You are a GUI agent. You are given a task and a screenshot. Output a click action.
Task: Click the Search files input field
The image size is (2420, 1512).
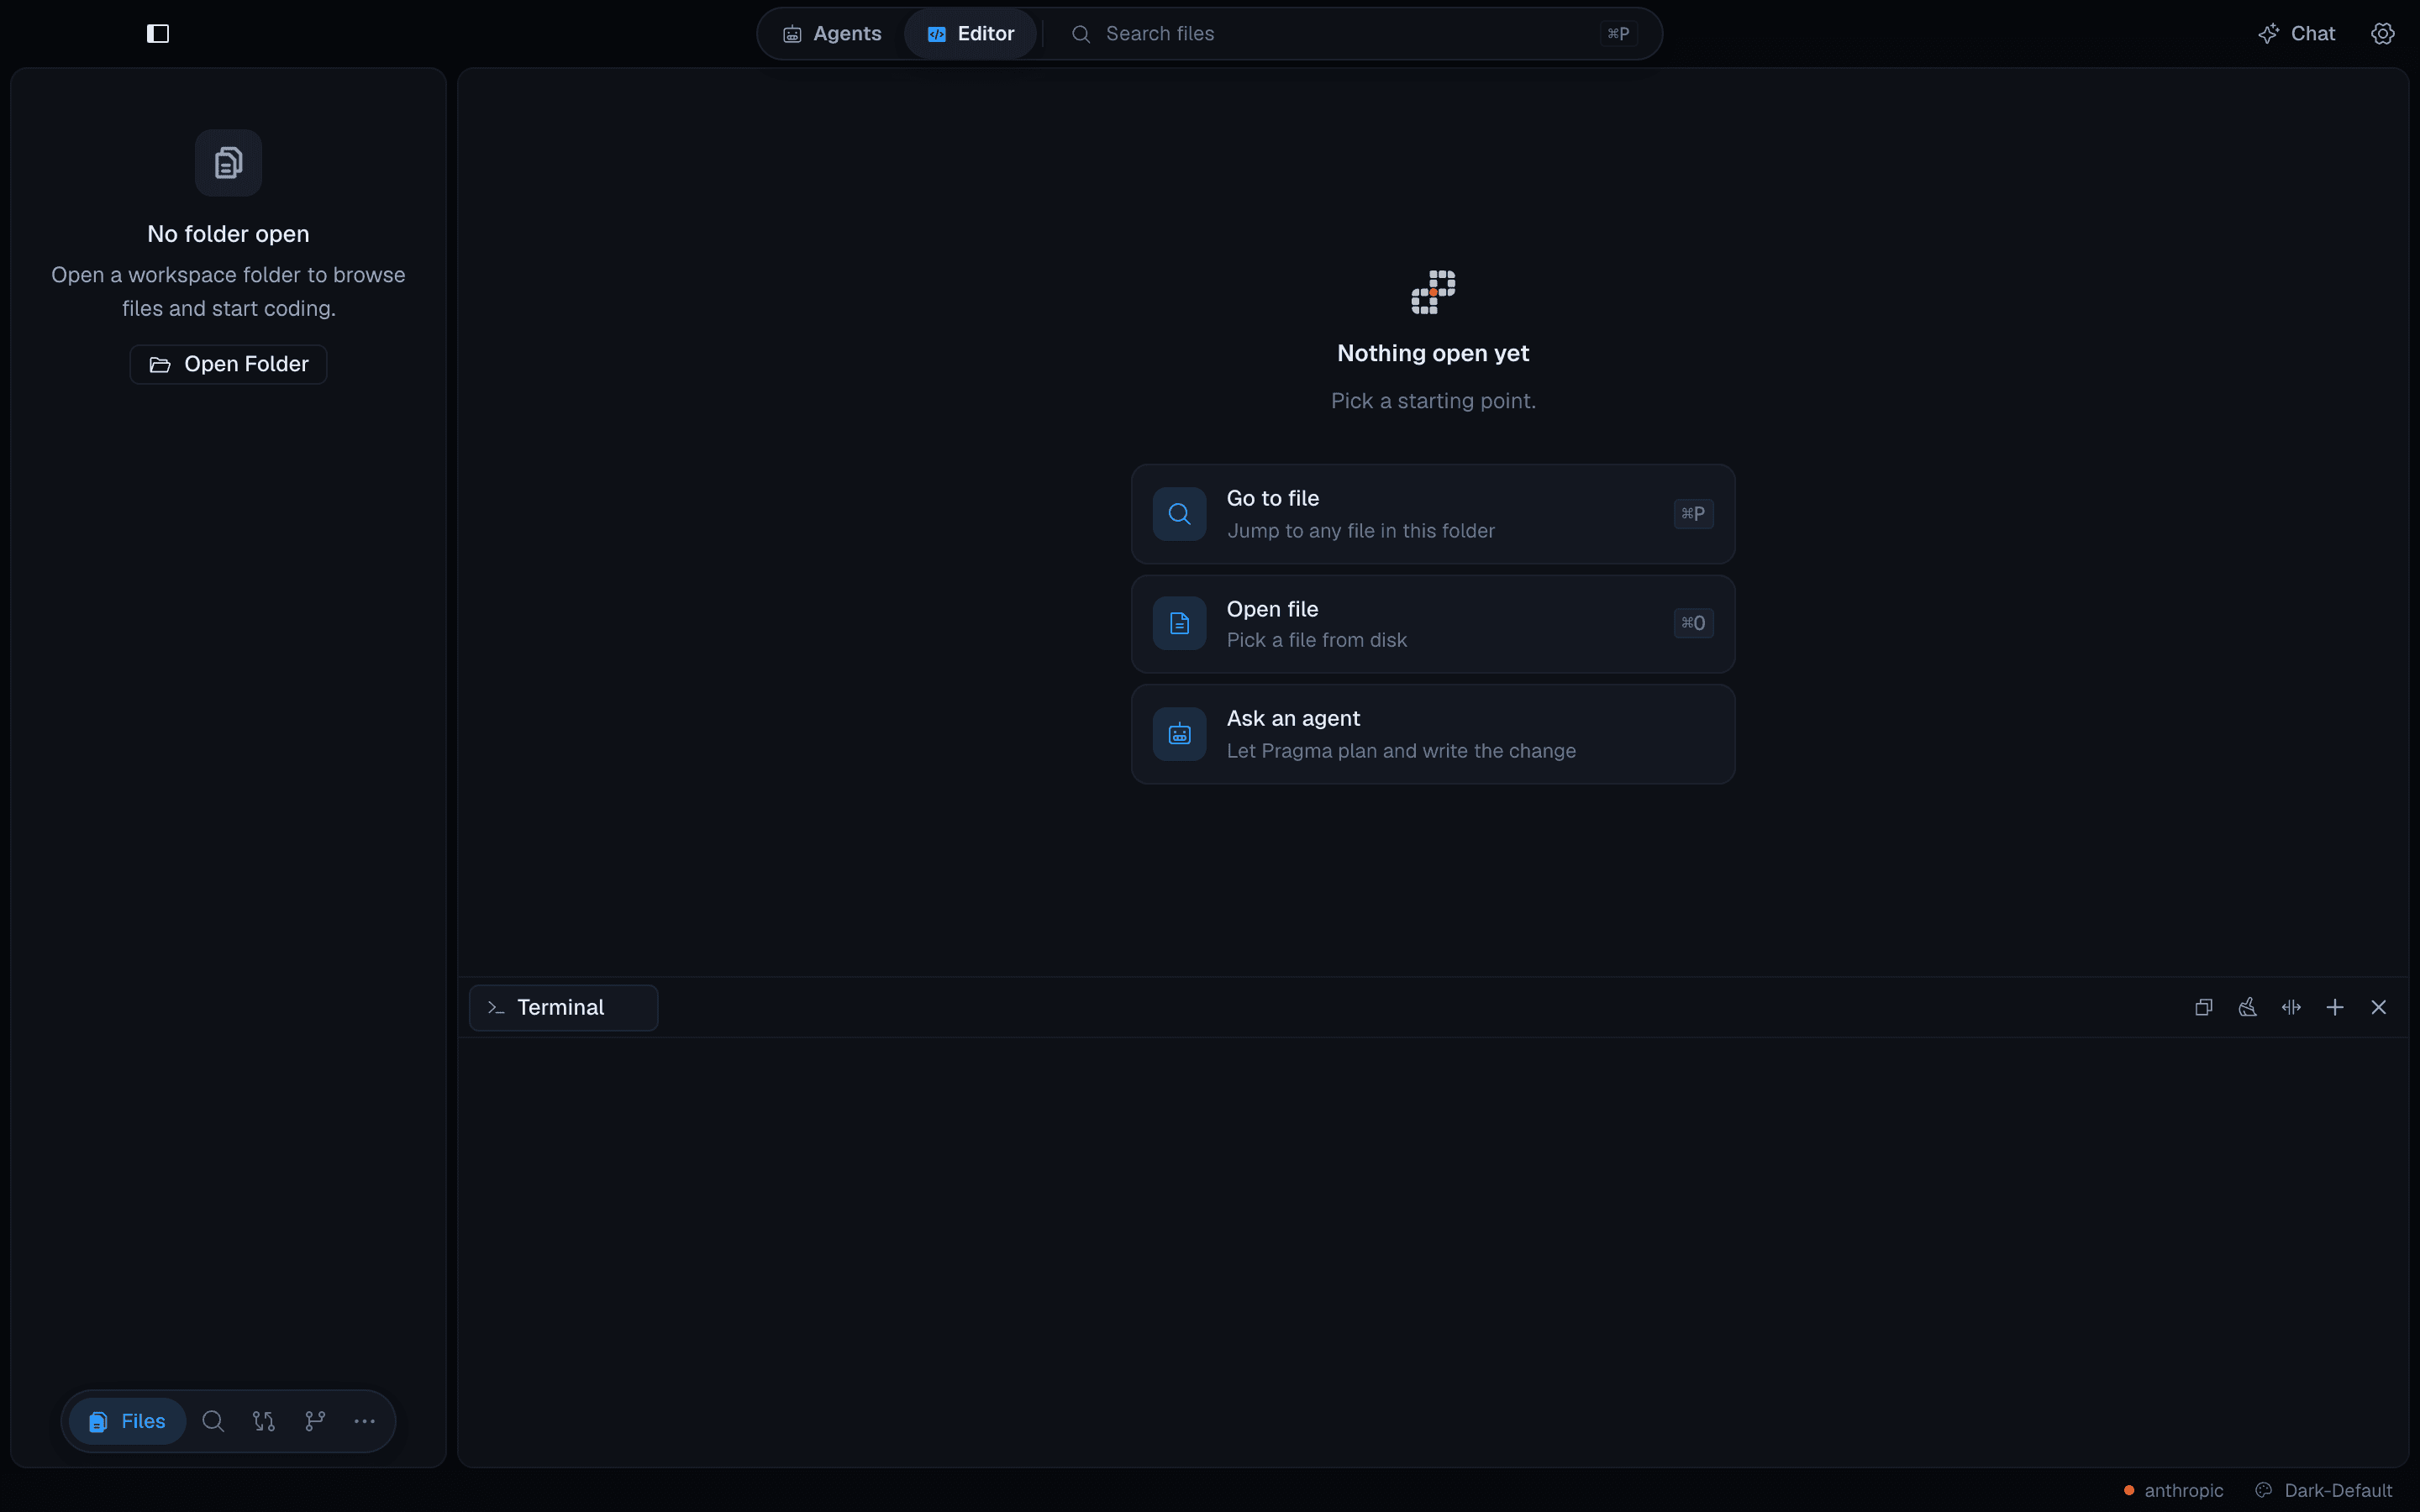tap(1352, 34)
